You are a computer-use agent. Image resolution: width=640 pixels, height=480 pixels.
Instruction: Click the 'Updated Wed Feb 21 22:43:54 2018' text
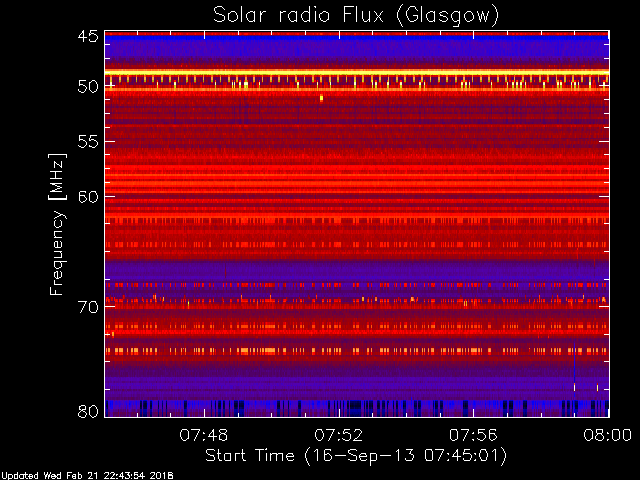pos(87,476)
